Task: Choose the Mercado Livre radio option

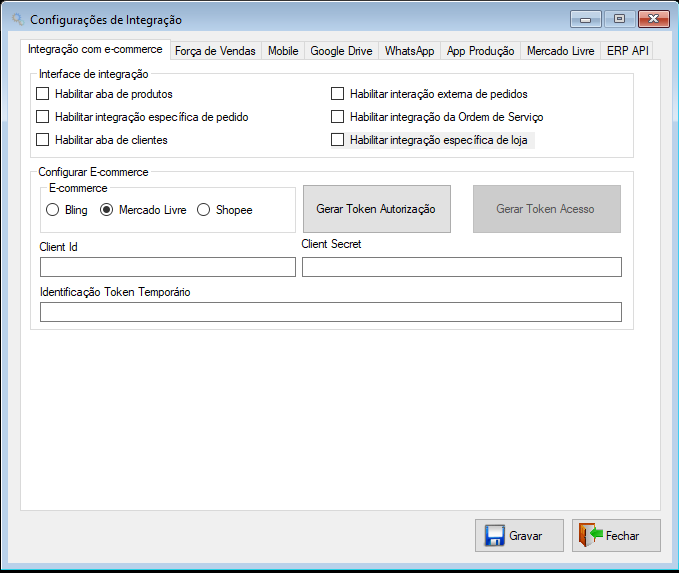Action: (x=107, y=210)
